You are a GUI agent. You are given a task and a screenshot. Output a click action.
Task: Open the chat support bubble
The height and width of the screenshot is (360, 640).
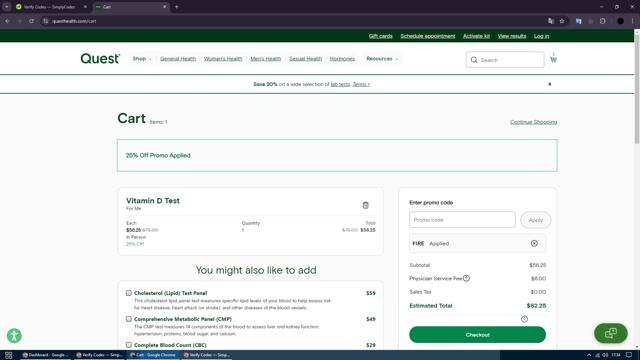611,333
